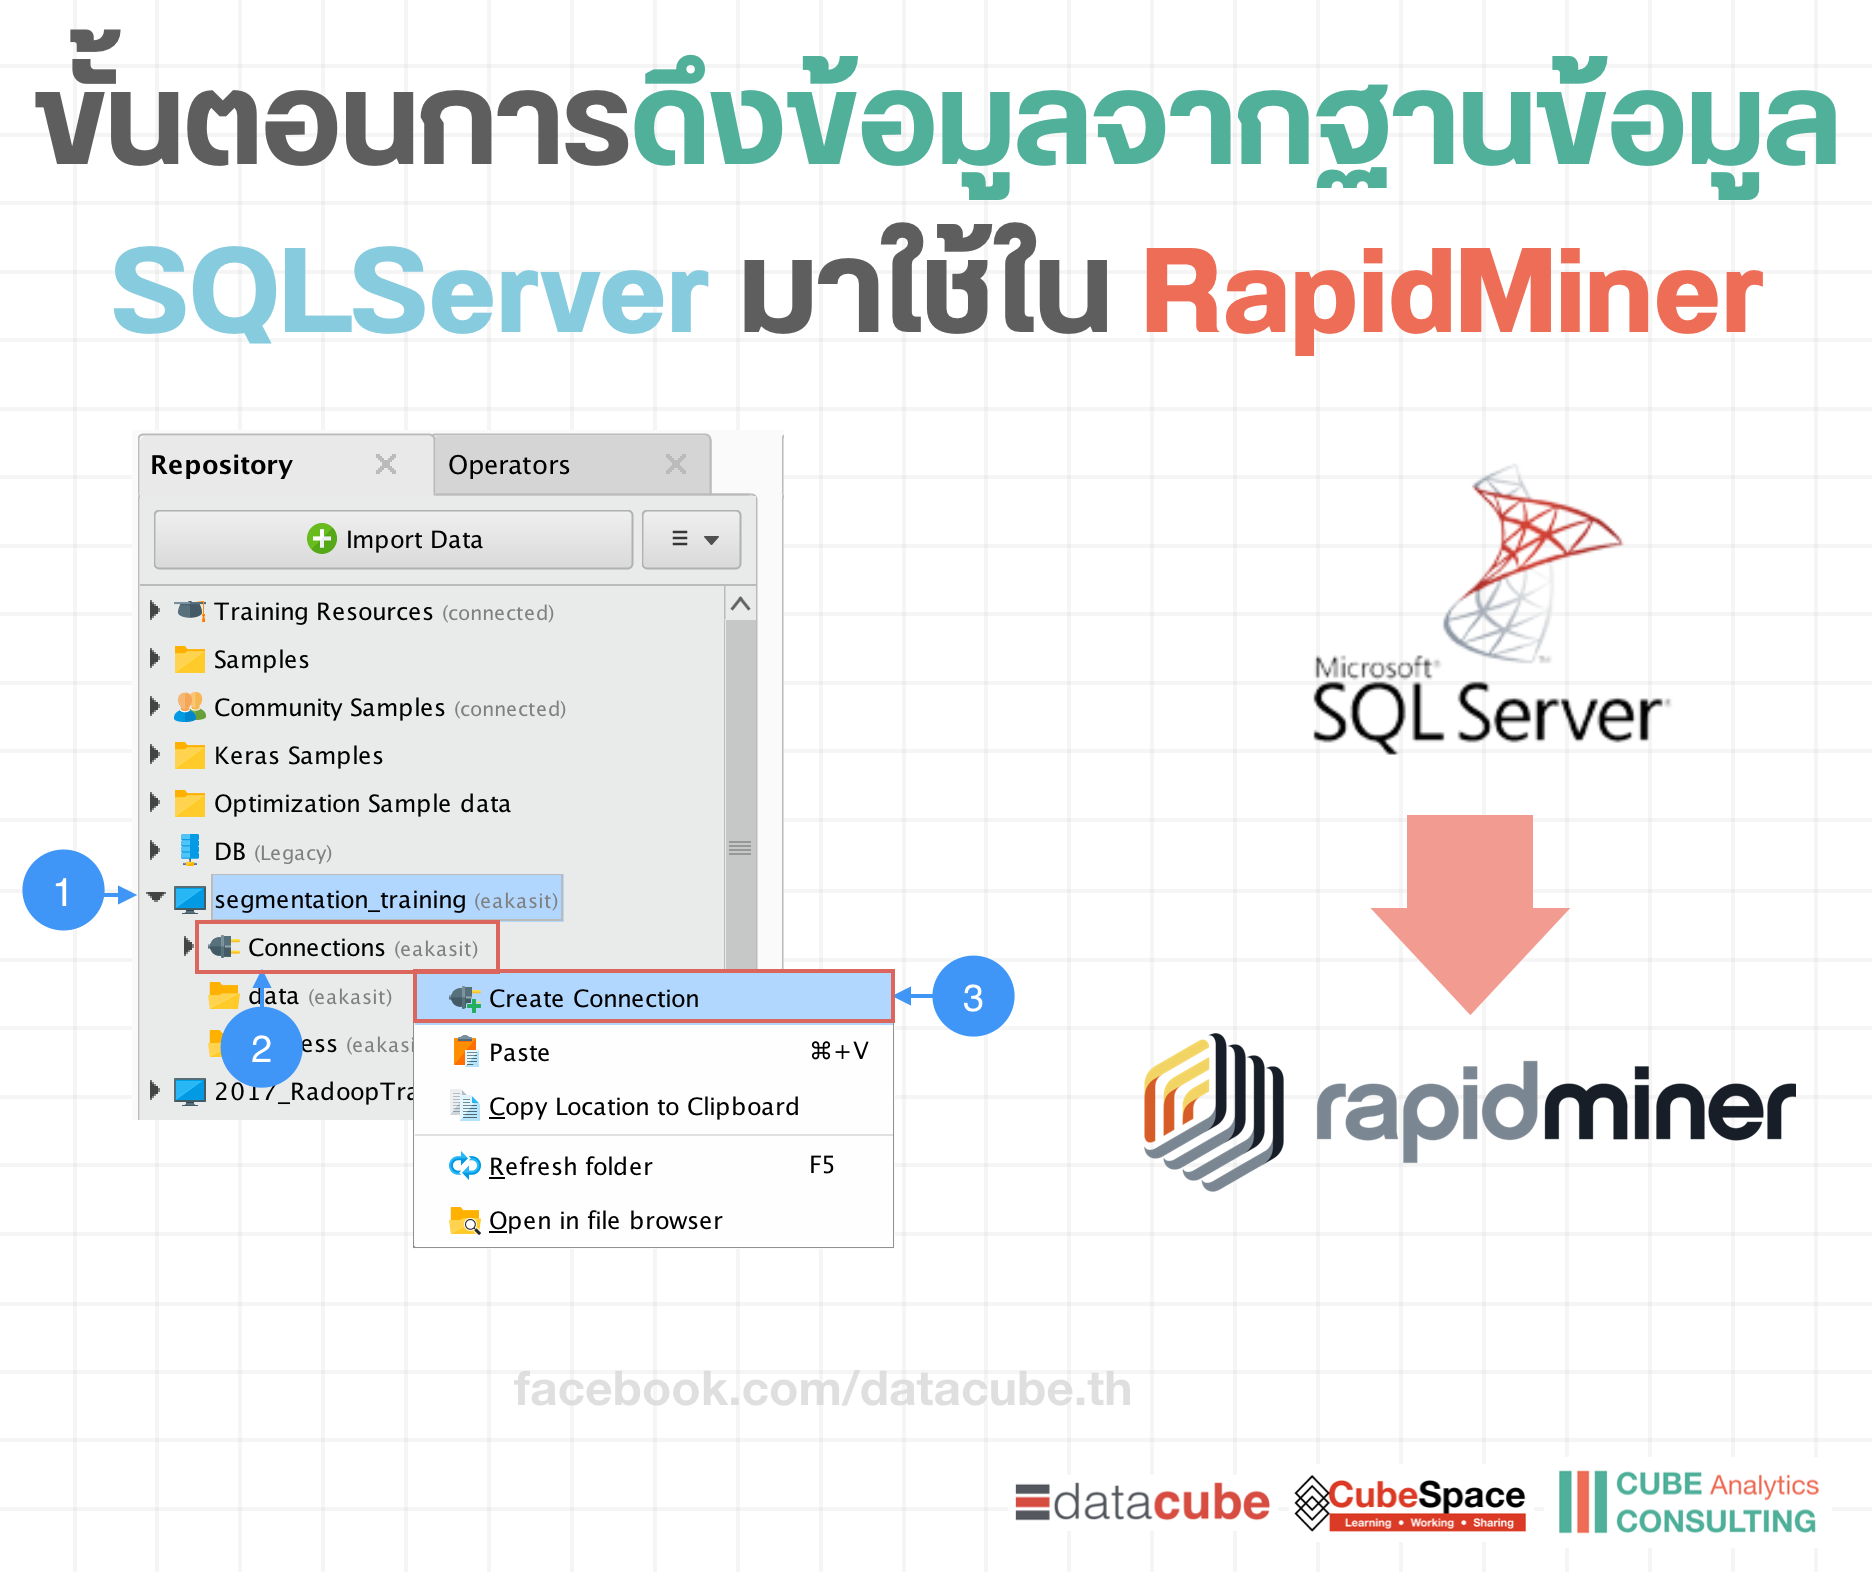The image size is (1872, 1572).
Task: Click the Refresh folder arrows icon
Action: (x=465, y=1165)
